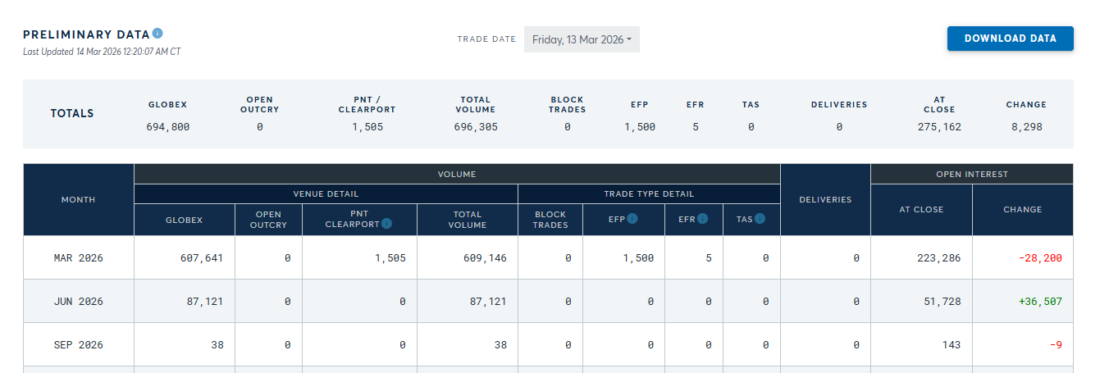Click the CHANGE column header in the table

(1023, 210)
